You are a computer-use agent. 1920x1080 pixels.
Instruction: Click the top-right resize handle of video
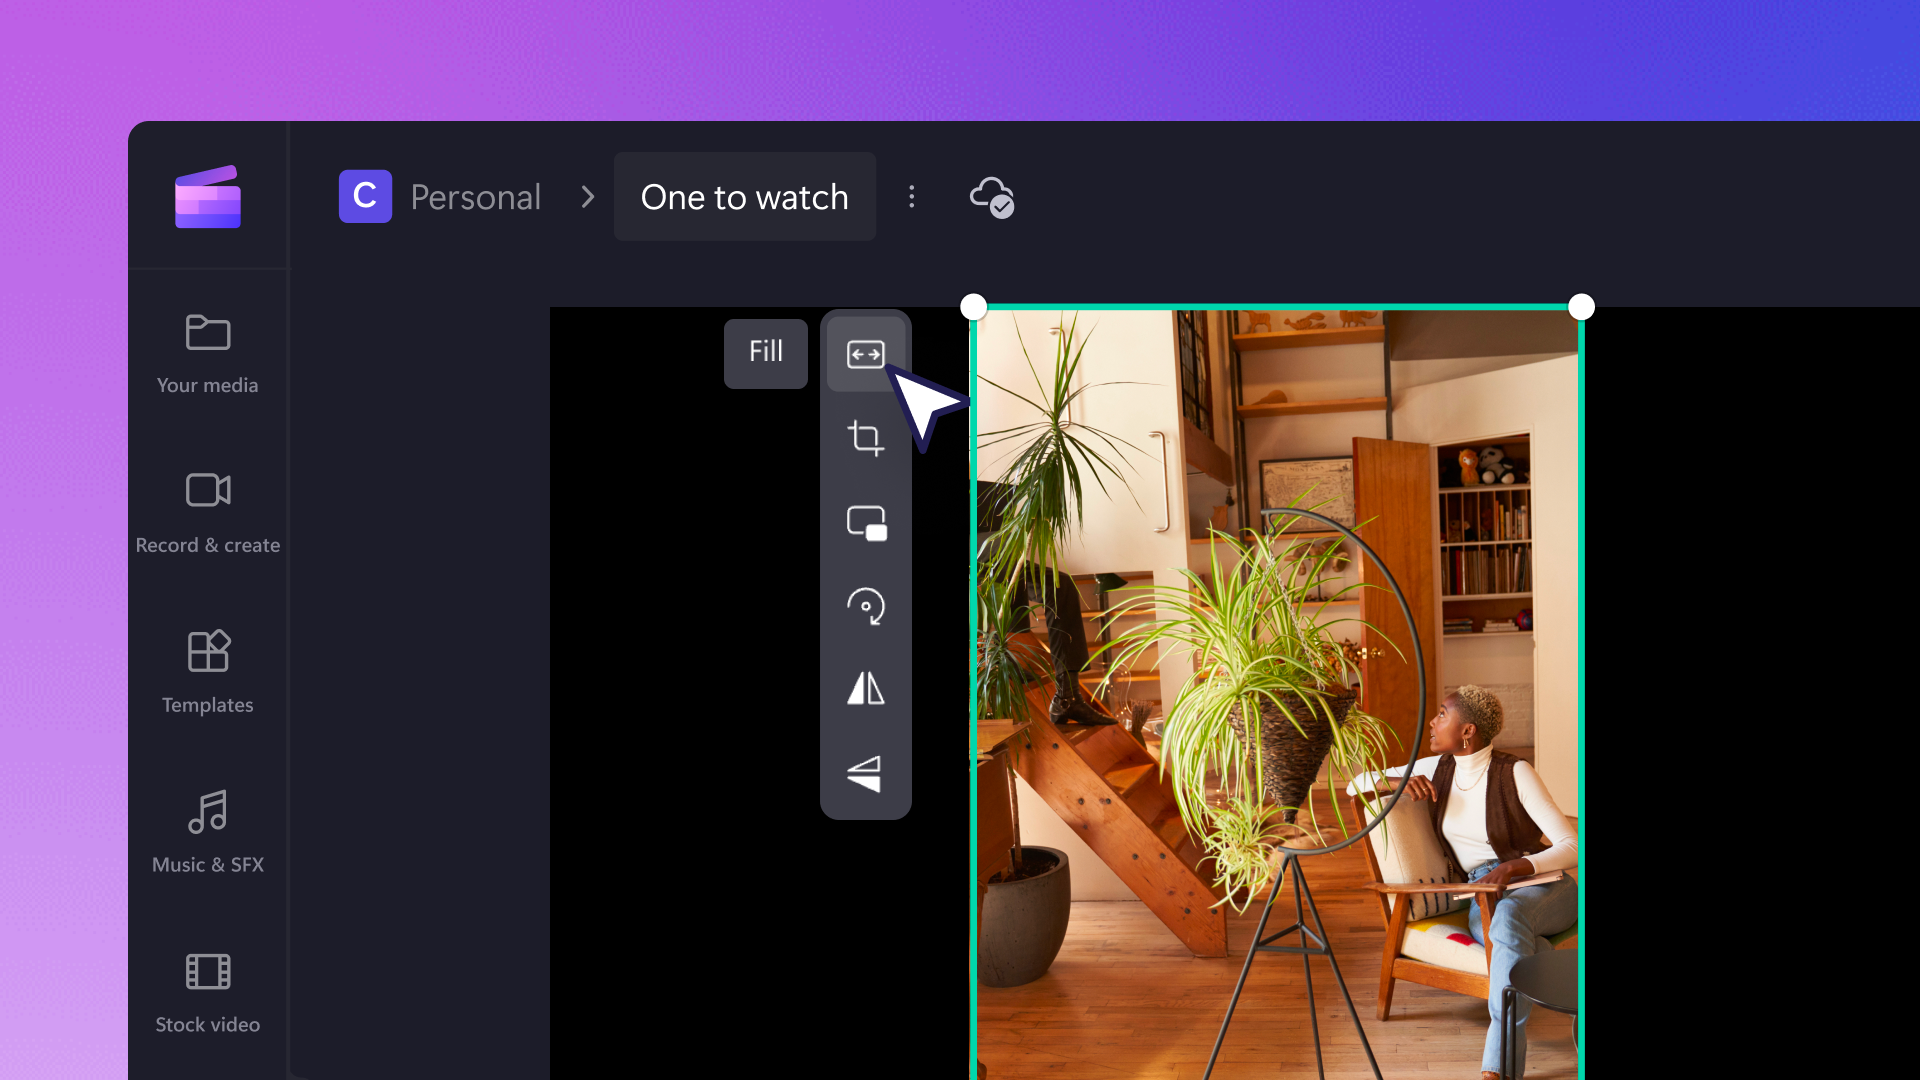[1582, 307]
